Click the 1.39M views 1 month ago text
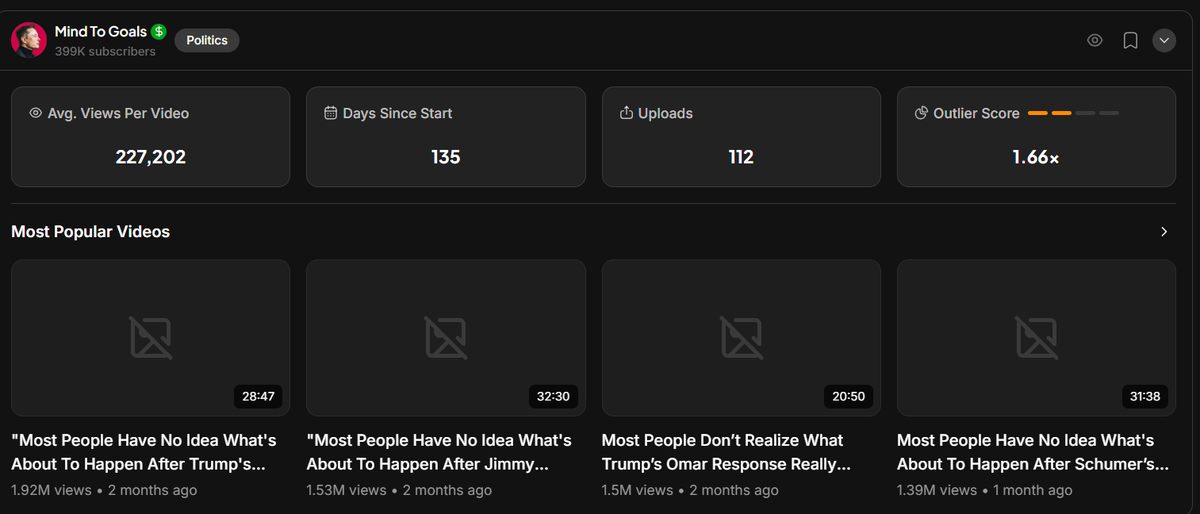Image resolution: width=1200 pixels, height=514 pixels. tap(985, 490)
